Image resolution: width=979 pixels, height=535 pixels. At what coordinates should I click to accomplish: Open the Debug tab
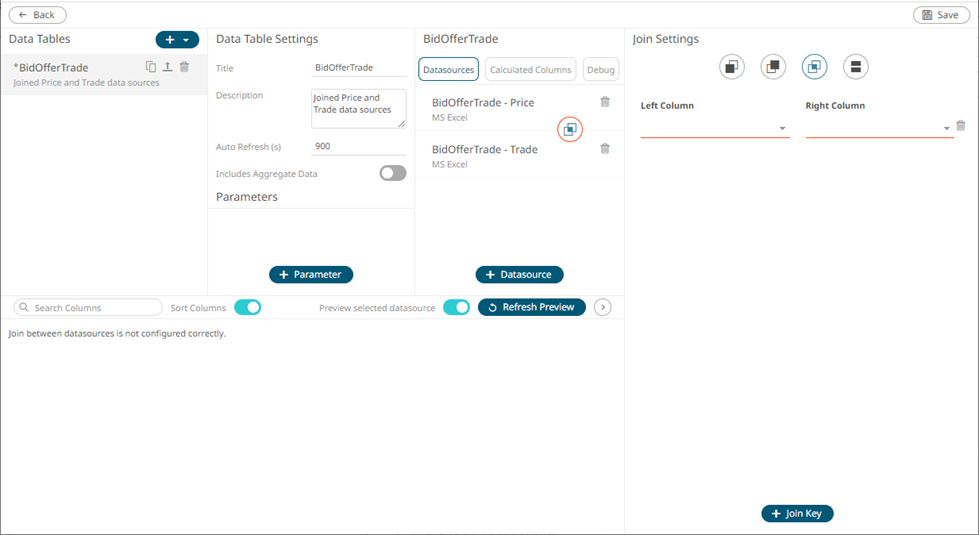601,69
